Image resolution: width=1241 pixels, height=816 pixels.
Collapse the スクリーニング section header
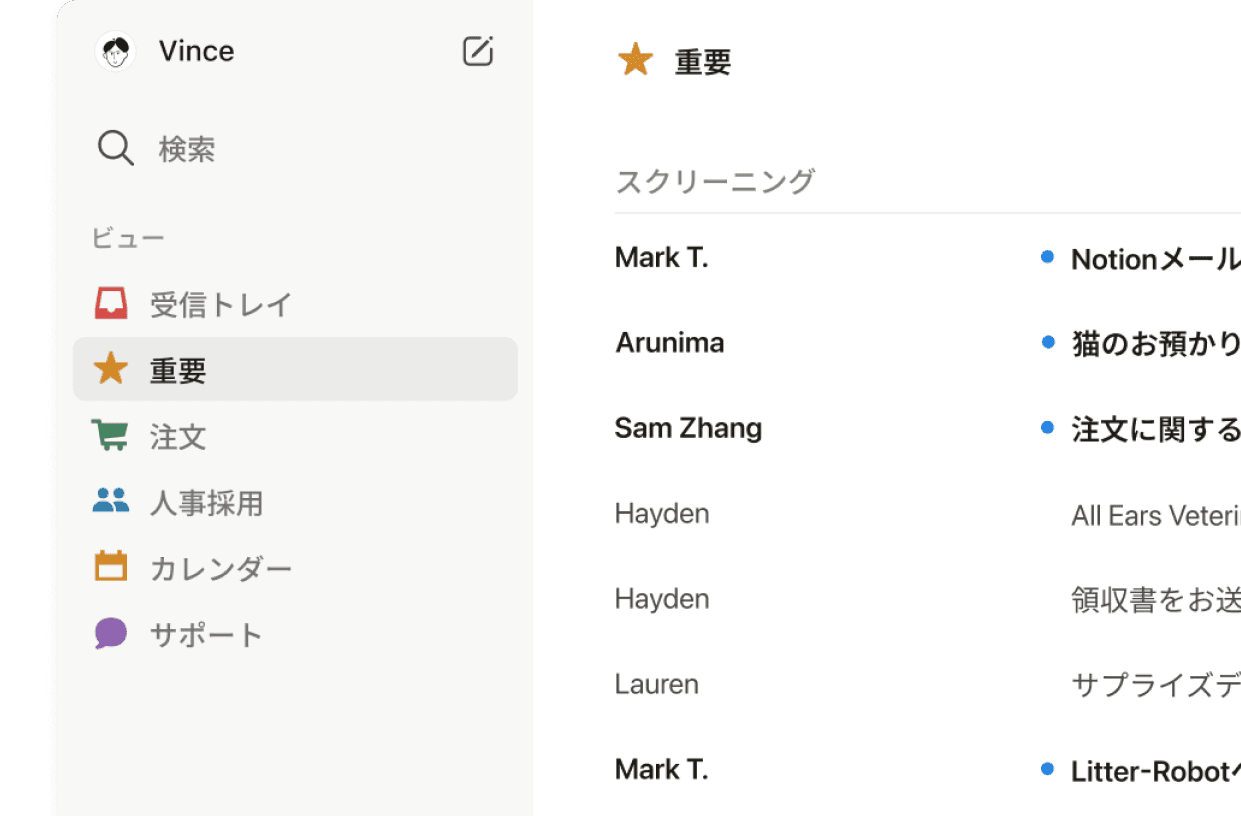715,181
